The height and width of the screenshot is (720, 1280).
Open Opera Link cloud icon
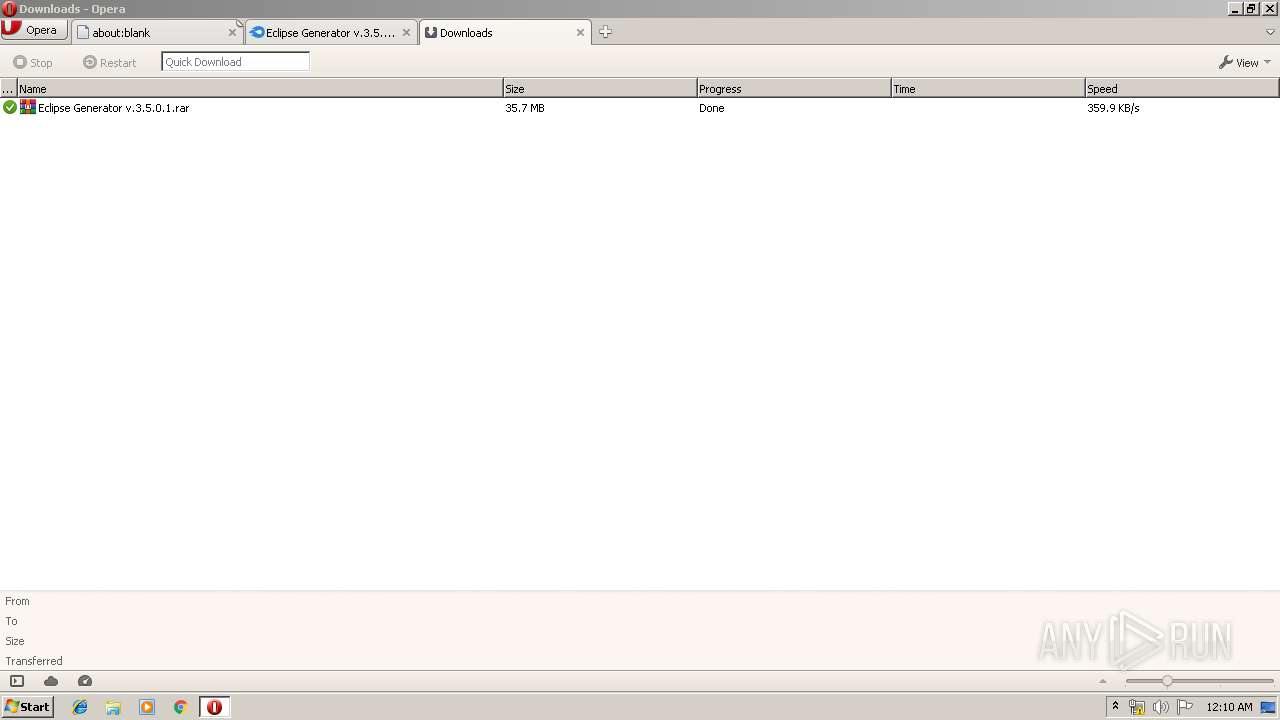(x=51, y=681)
